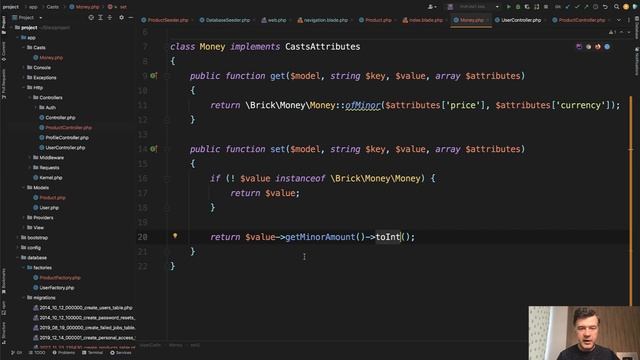640x360 pixels.
Task: Click Expand All in Project panel
Action: [100, 18]
